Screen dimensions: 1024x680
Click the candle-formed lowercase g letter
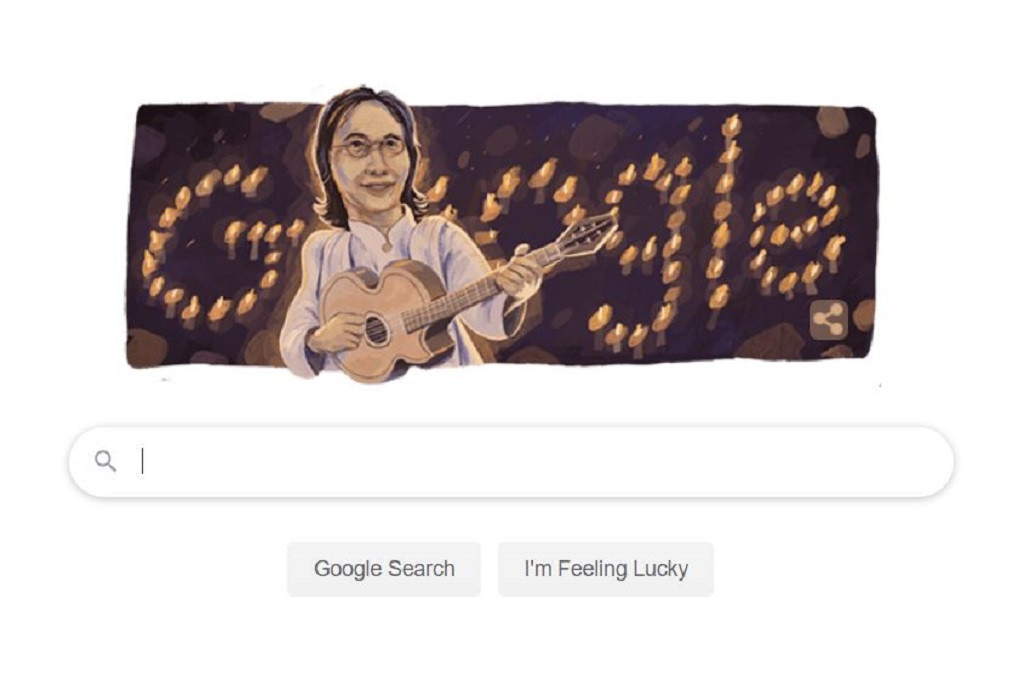pos(643,255)
